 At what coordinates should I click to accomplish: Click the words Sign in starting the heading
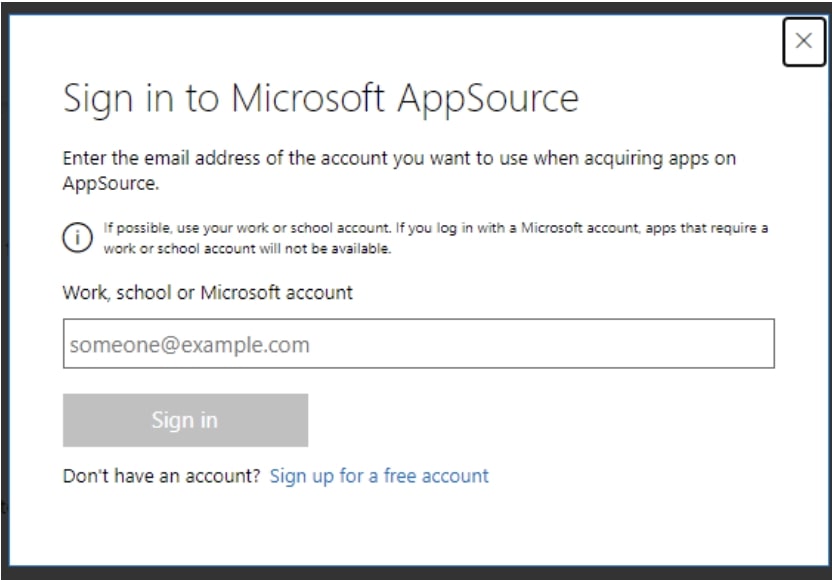pyautogui.click(x=120, y=98)
